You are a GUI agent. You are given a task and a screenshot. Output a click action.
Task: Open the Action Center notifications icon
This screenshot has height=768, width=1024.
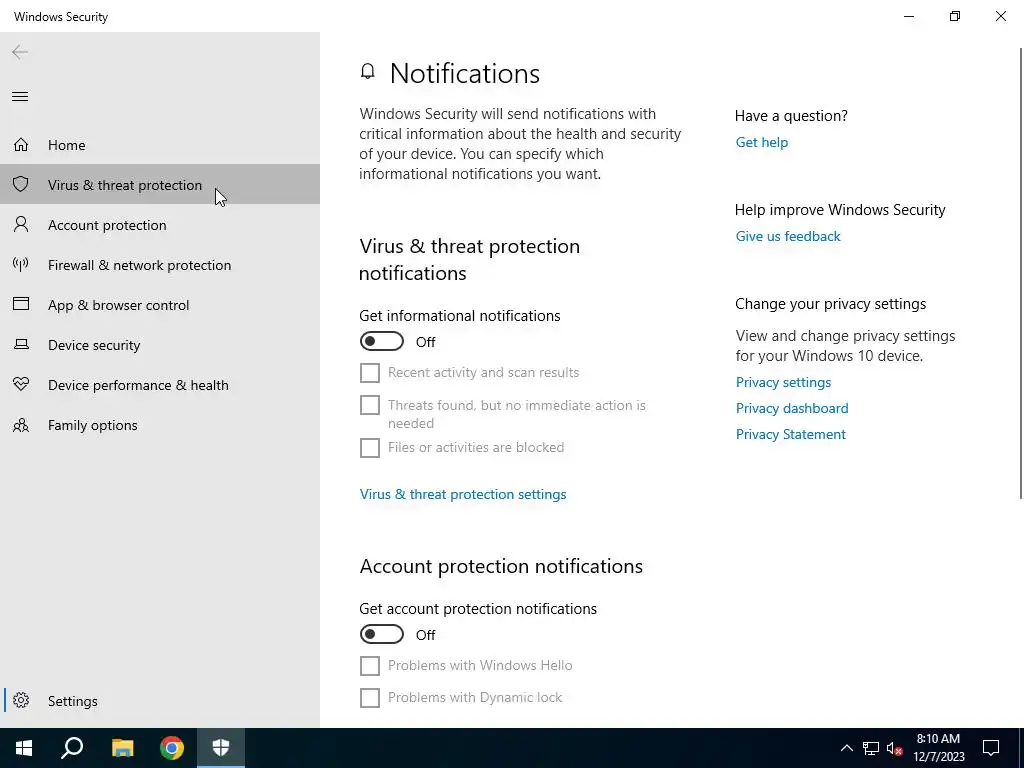click(991, 748)
